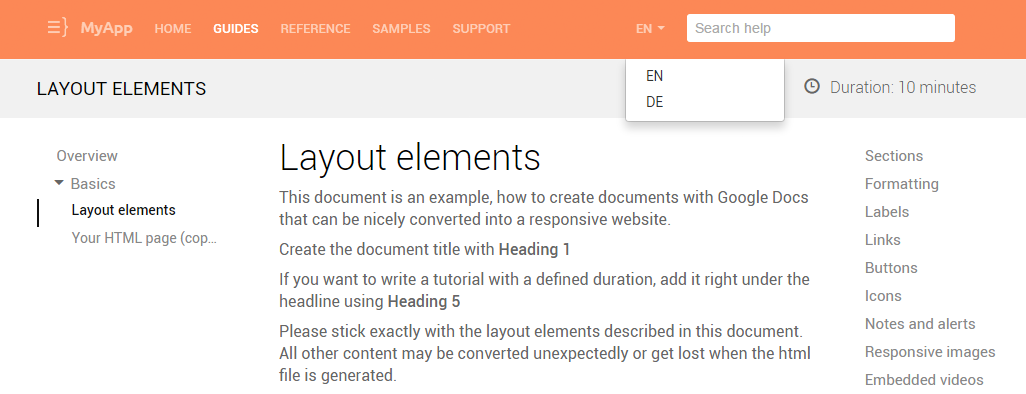Jump to the Formatting anchor link
The width and height of the screenshot is (1026, 394).
pos(902,184)
